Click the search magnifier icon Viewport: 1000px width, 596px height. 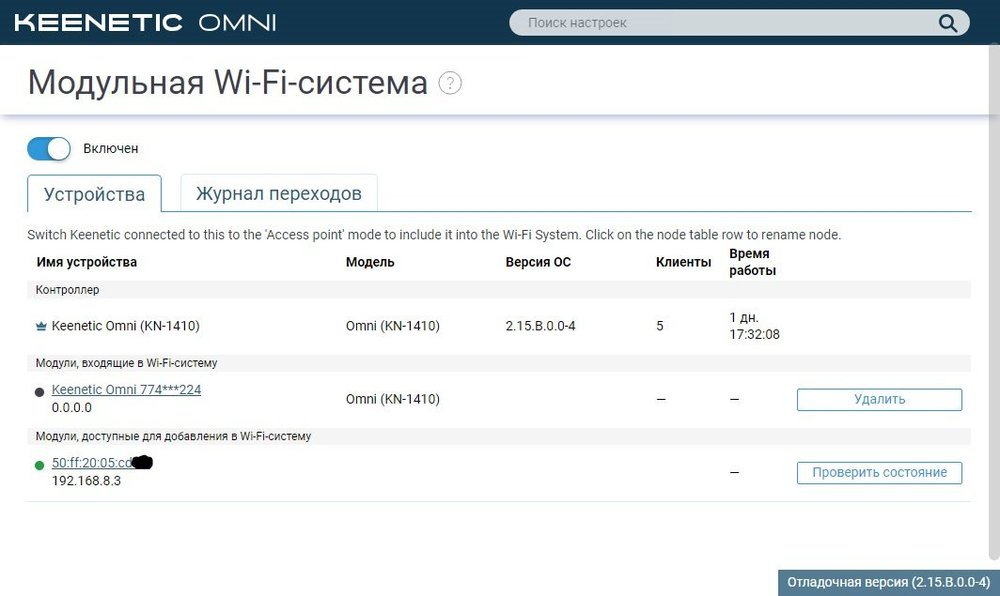click(947, 23)
